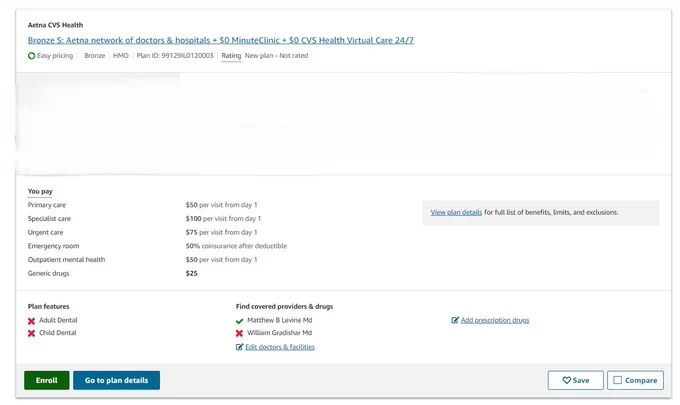Screen dimensions: 680x405
Task: Click the red X beside Adult Dental
Action: pyautogui.click(x=31, y=321)
